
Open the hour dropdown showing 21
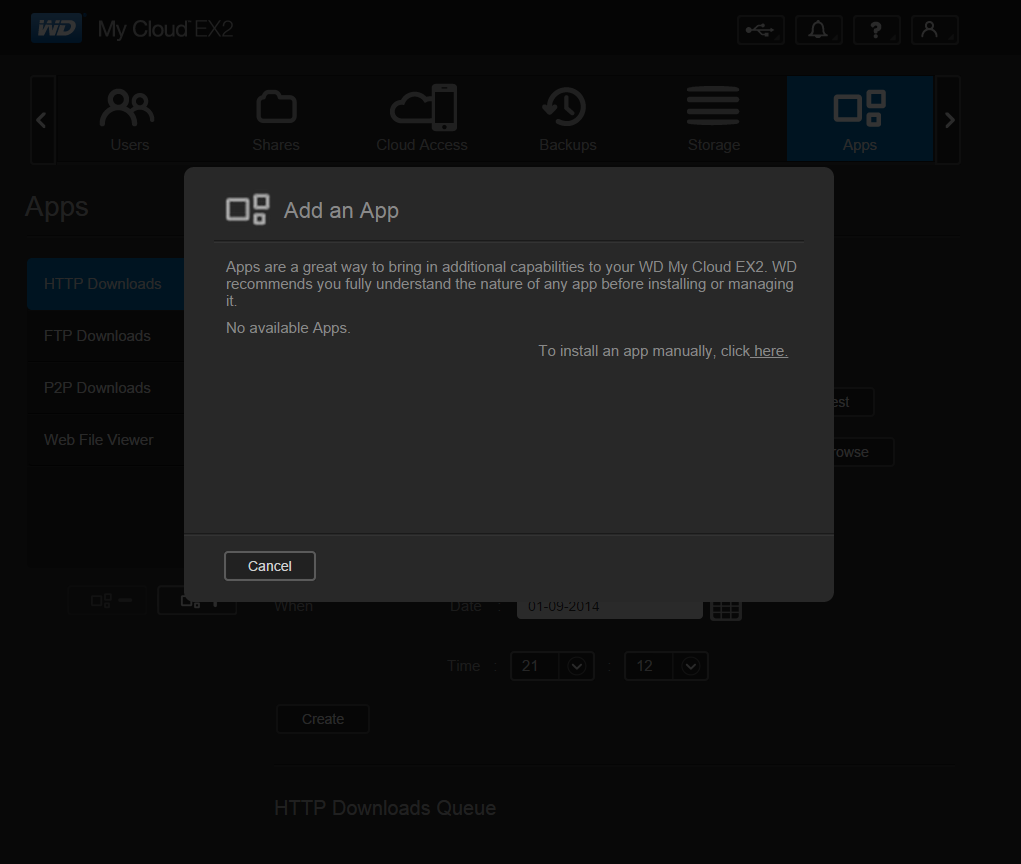click(x=552, y=666)
